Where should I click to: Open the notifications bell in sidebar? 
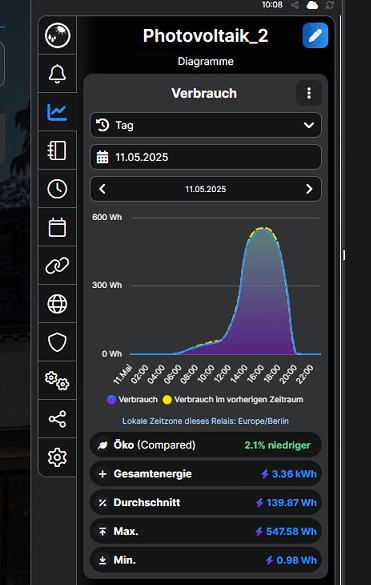[57, 73]
